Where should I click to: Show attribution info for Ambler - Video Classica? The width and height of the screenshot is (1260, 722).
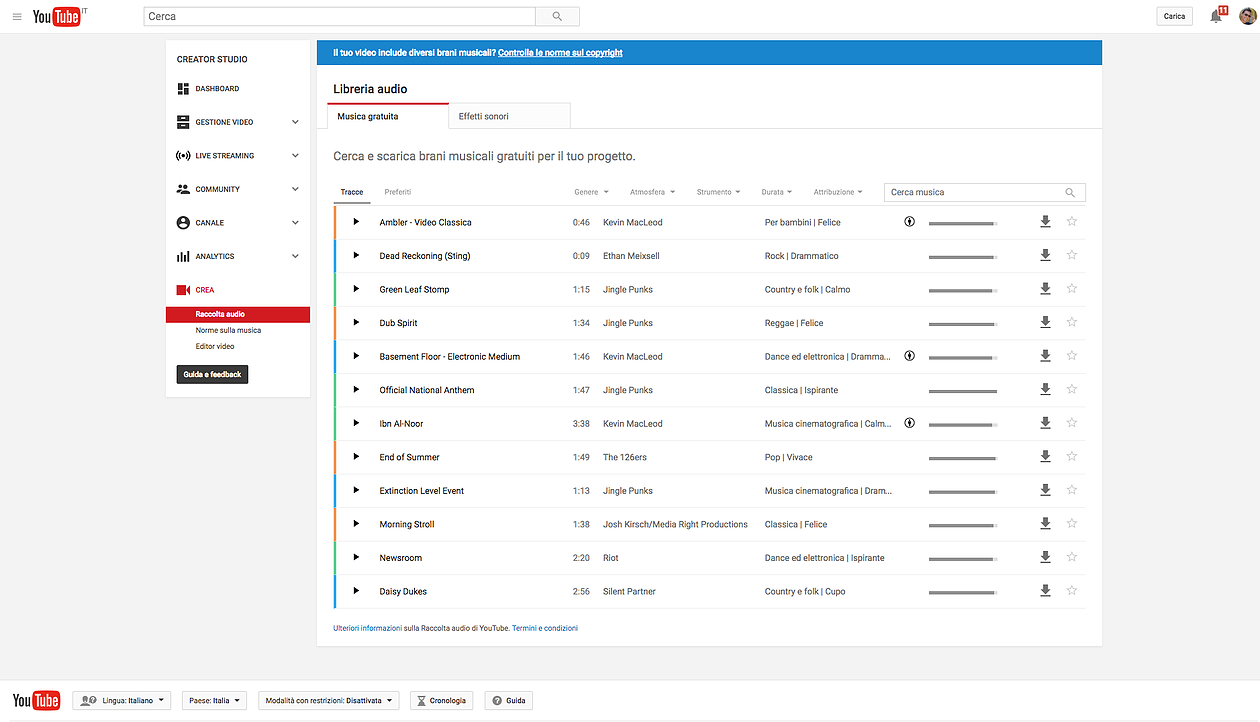(x=909, y=222)
